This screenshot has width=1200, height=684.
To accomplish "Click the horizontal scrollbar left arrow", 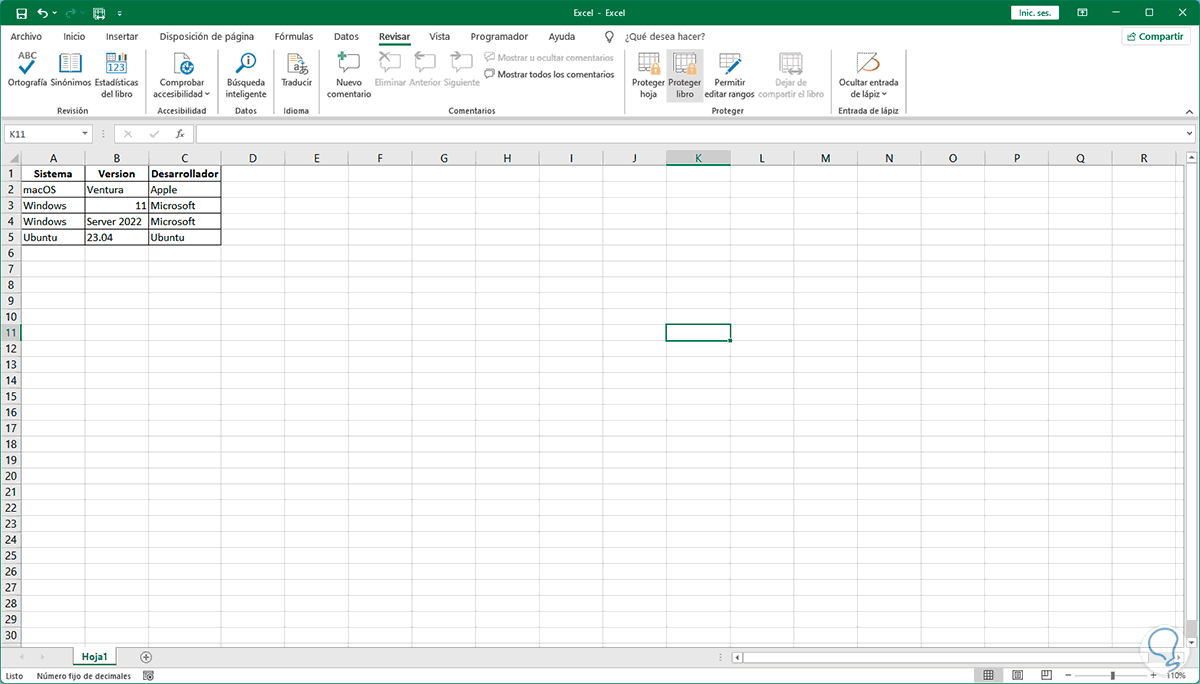I will tap(738, 657).
